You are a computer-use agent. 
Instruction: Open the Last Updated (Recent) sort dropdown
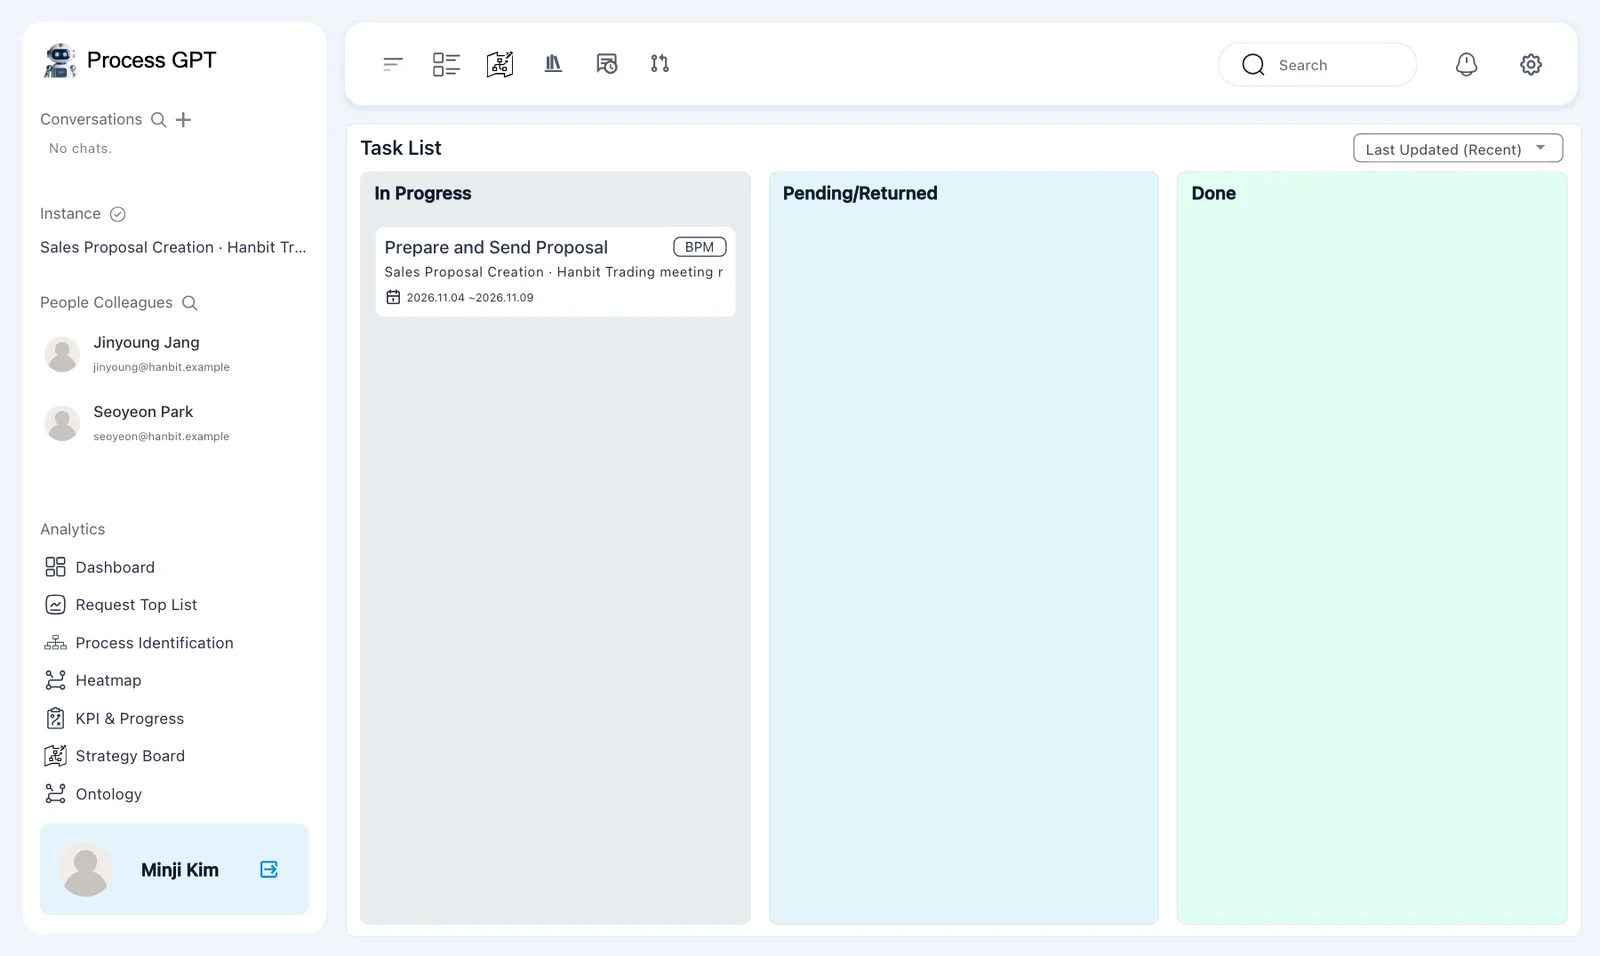tap(1458, 148)
